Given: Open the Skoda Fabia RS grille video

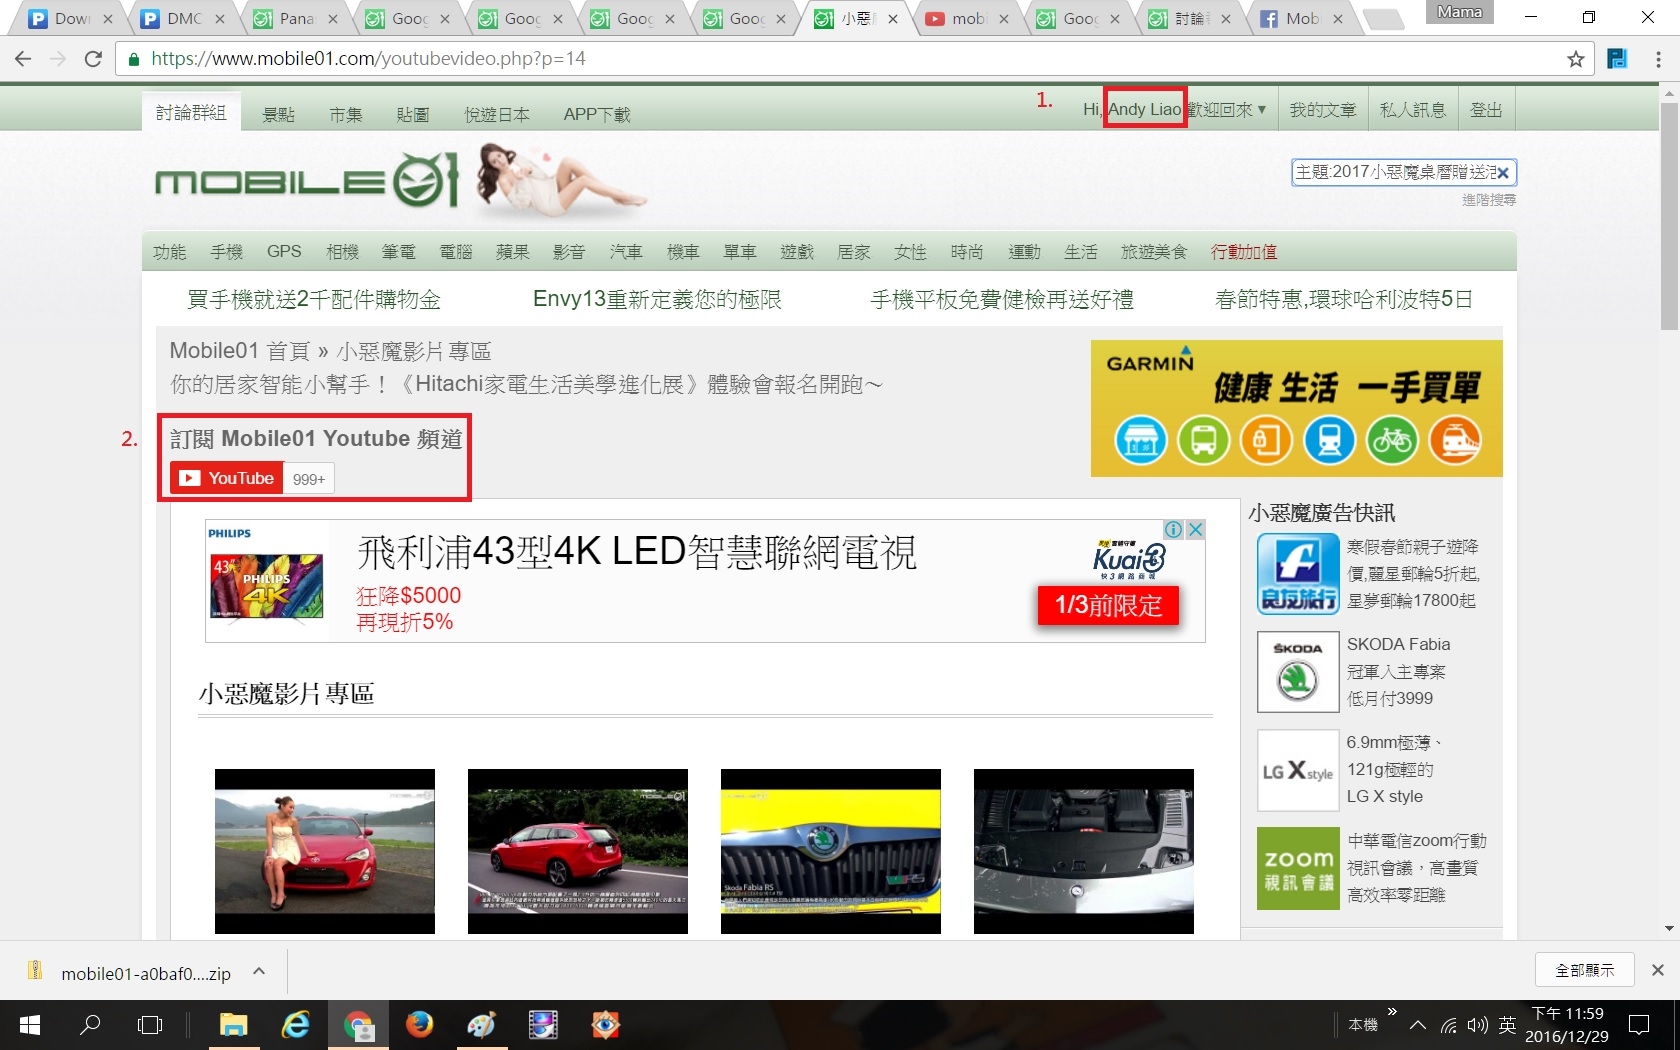Looking at the screenshot, I should [831, 851].
